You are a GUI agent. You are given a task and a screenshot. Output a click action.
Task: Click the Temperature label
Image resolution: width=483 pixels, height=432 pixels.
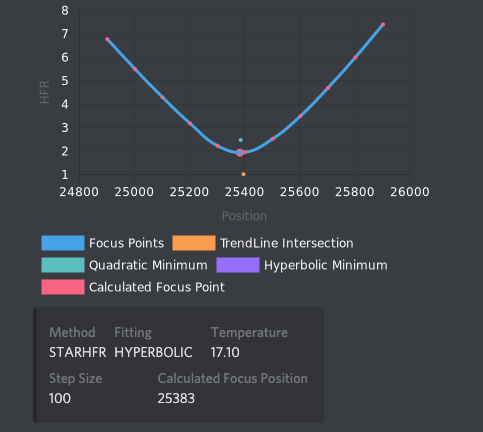click(x=249, y=333)
